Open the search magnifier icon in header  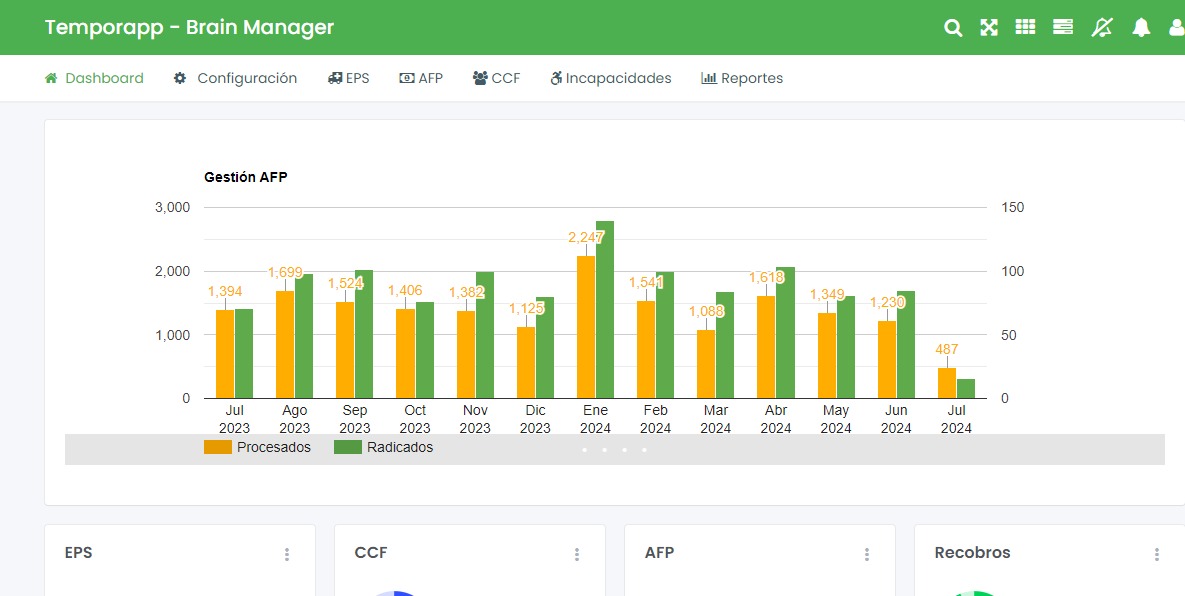pos(953,28)
